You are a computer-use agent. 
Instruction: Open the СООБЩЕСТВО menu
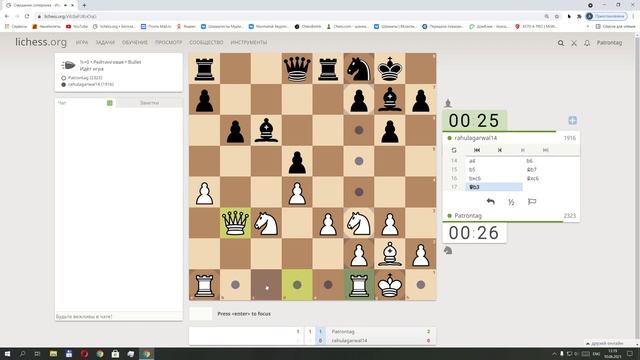[206, 42]
